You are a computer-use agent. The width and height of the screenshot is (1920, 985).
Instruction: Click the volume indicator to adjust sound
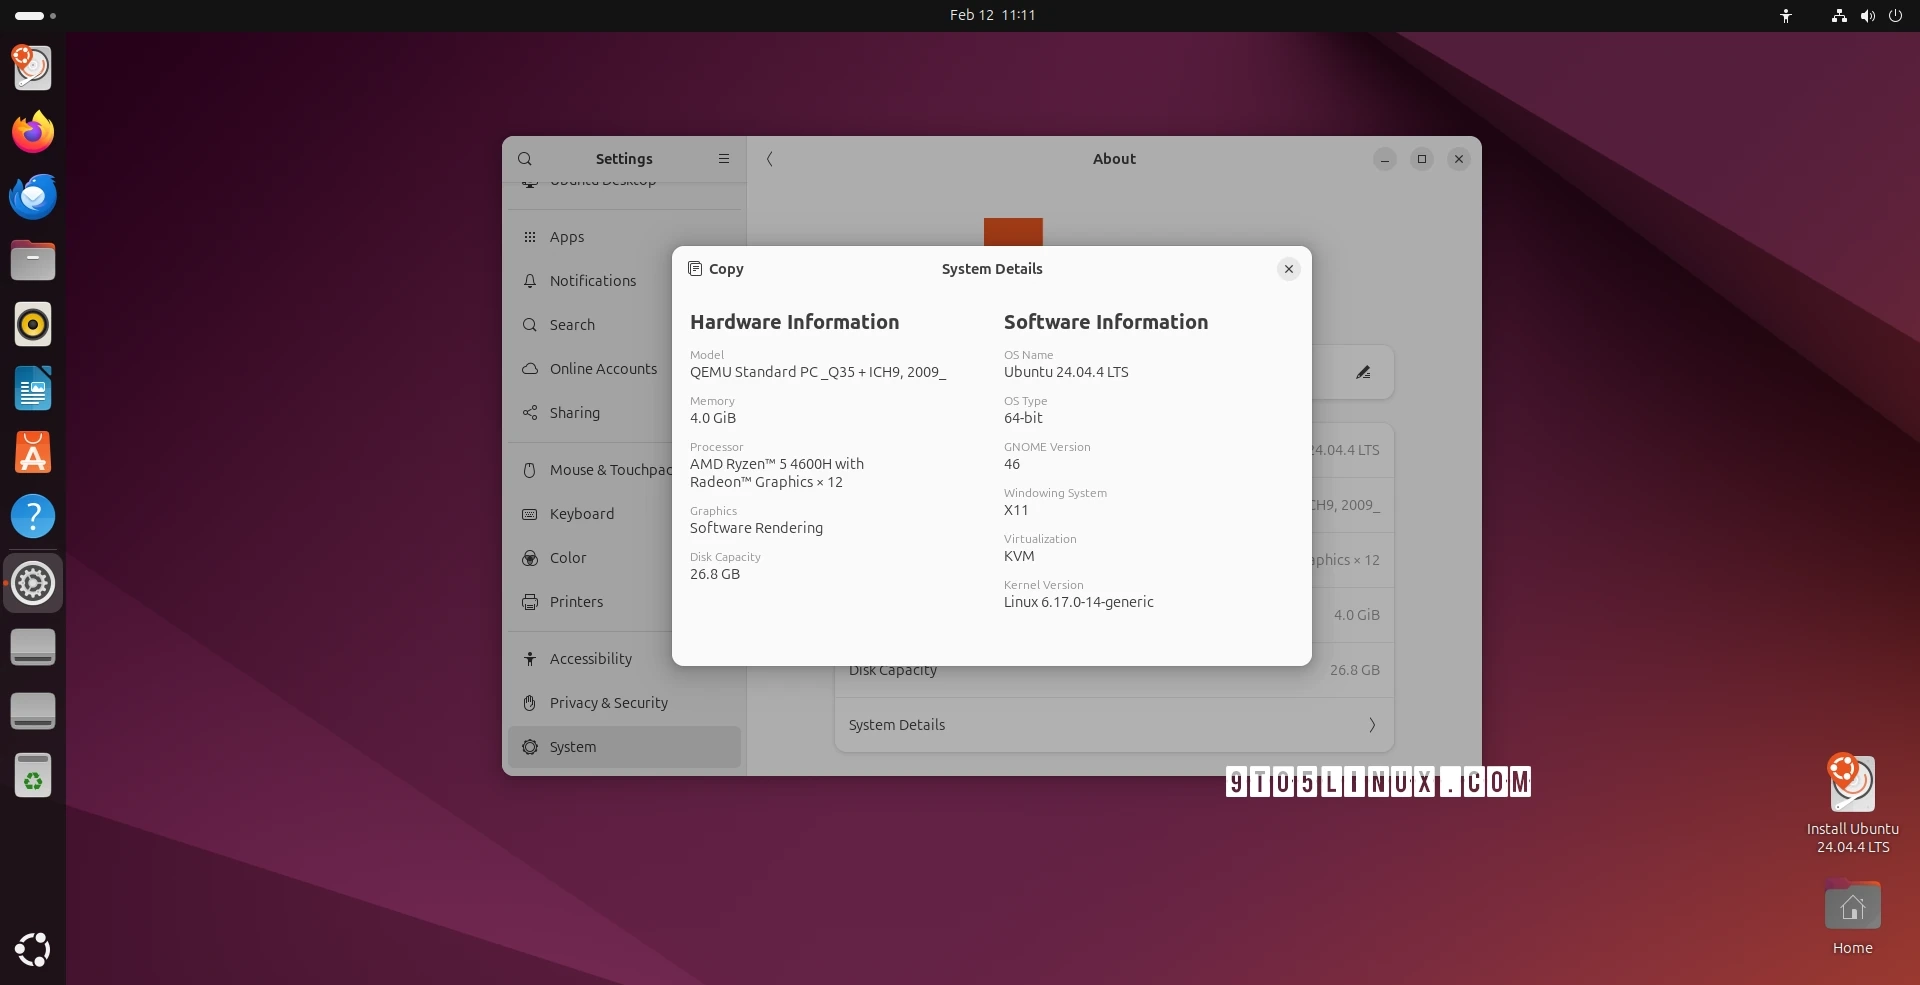coord(1868,15)
